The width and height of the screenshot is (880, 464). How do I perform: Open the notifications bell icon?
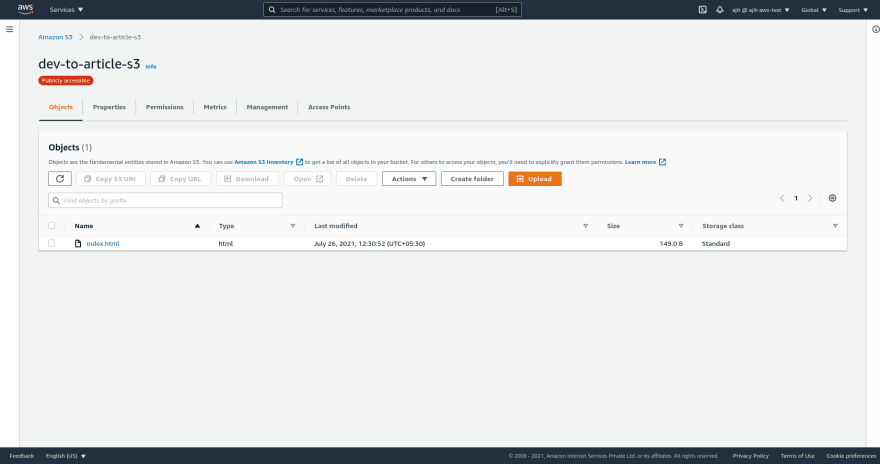click(x=719, y=10)
